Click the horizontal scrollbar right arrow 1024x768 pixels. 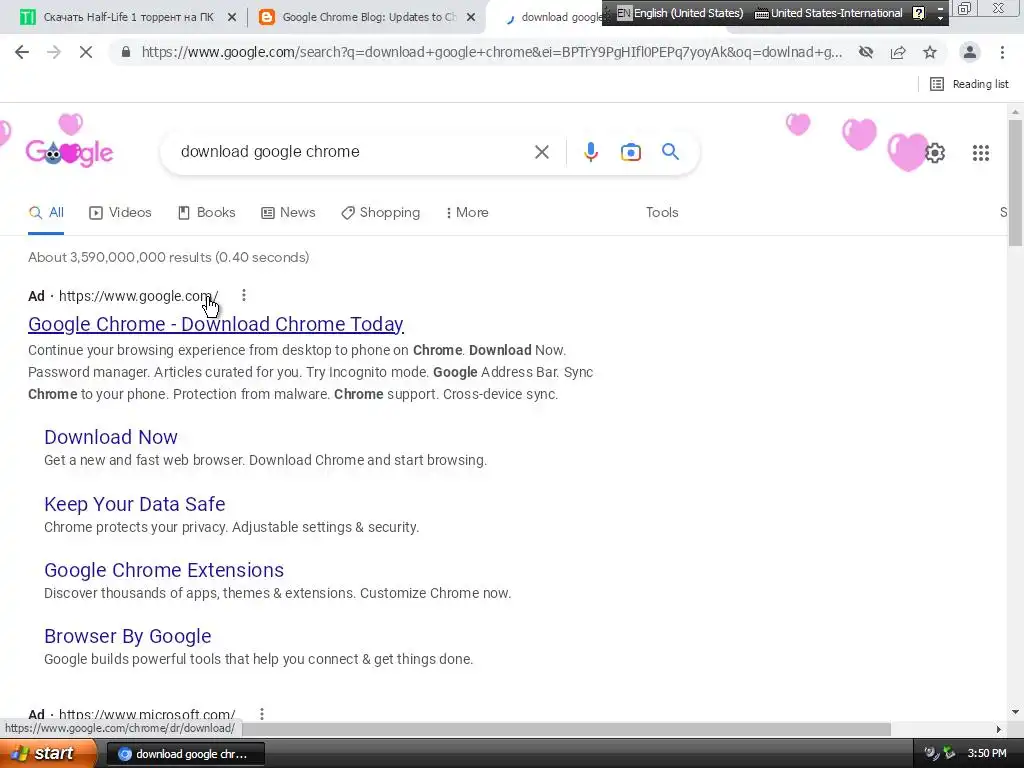coord(999,729)
